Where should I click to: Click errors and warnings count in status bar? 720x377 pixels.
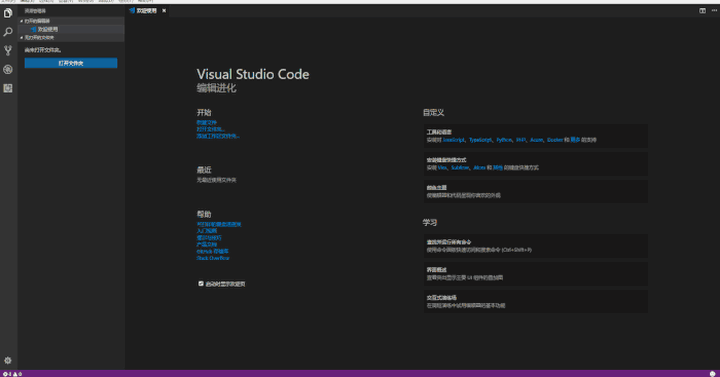pyautogui.click(x=12, y=374)
